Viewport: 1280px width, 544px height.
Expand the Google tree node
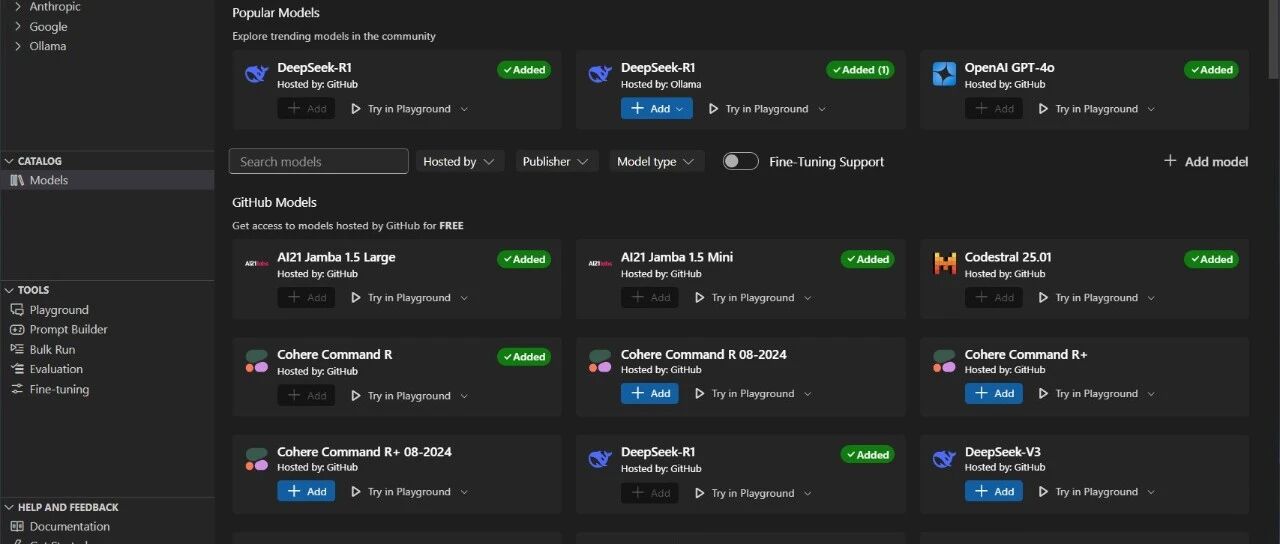18,27
